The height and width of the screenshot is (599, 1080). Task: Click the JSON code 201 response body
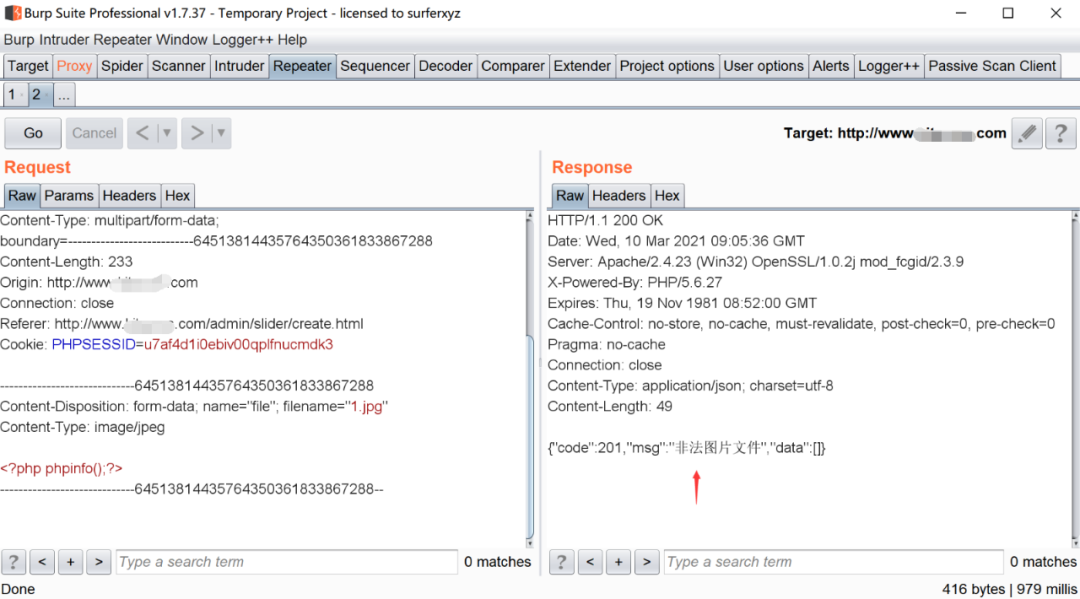point(686,448)
